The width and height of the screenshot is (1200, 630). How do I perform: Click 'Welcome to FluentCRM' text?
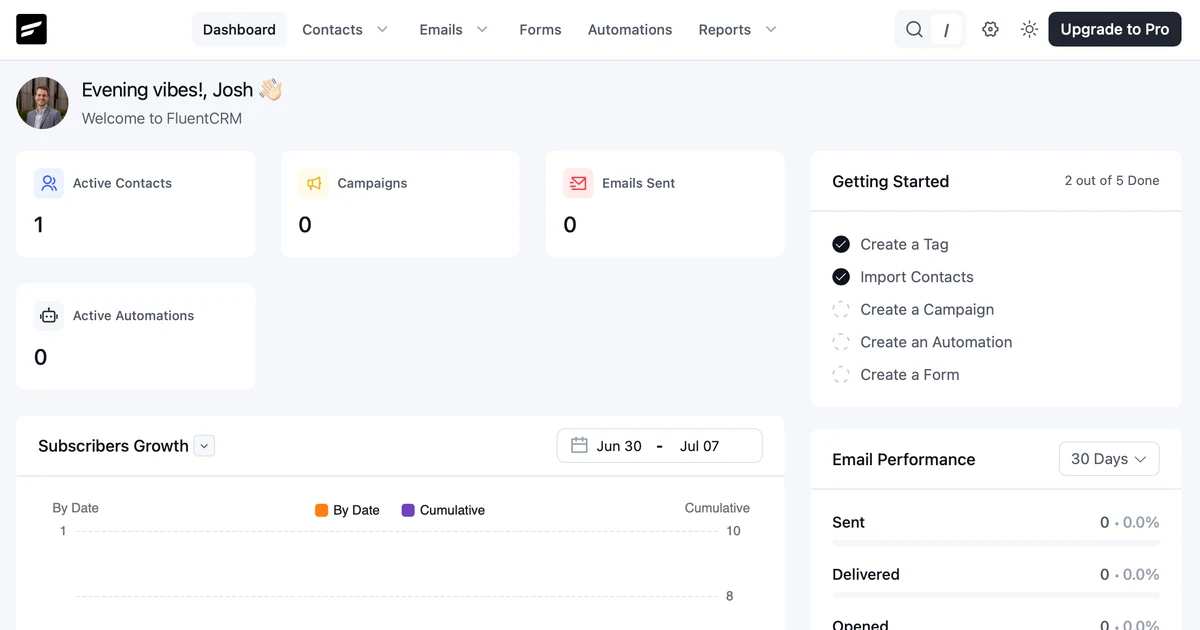162,118
